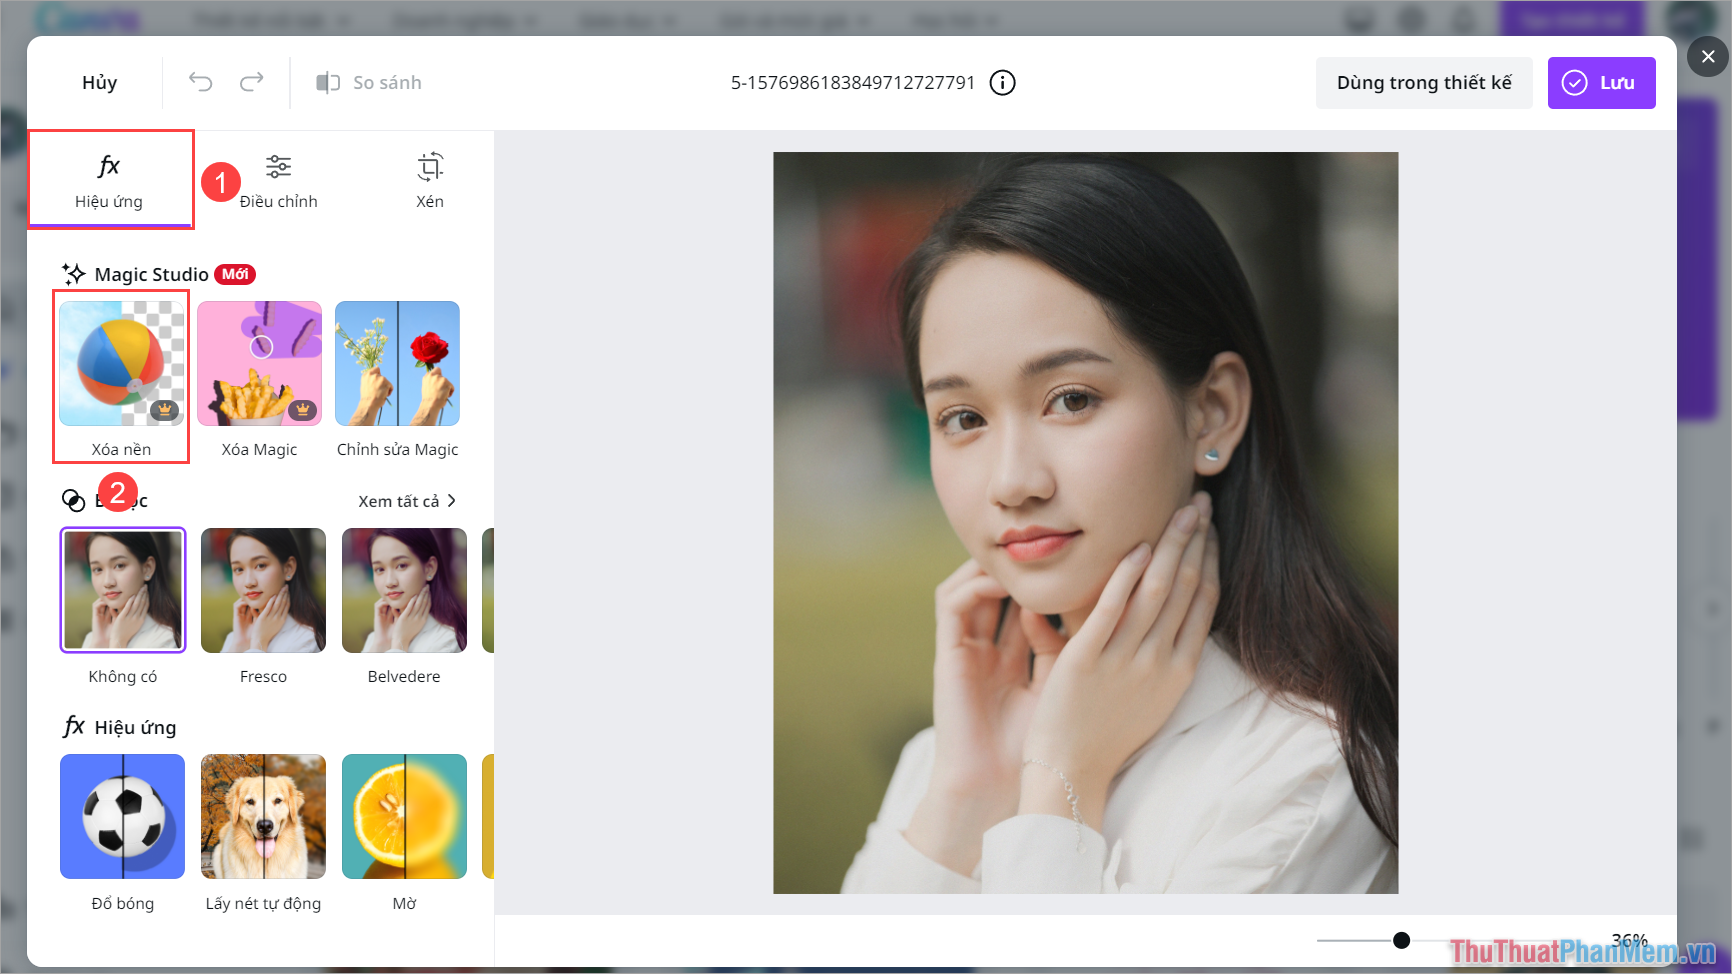The height and width of the screenshot is (974, 1732).
Task: Select the Không có filter option
Action: [x=122, y=590]
